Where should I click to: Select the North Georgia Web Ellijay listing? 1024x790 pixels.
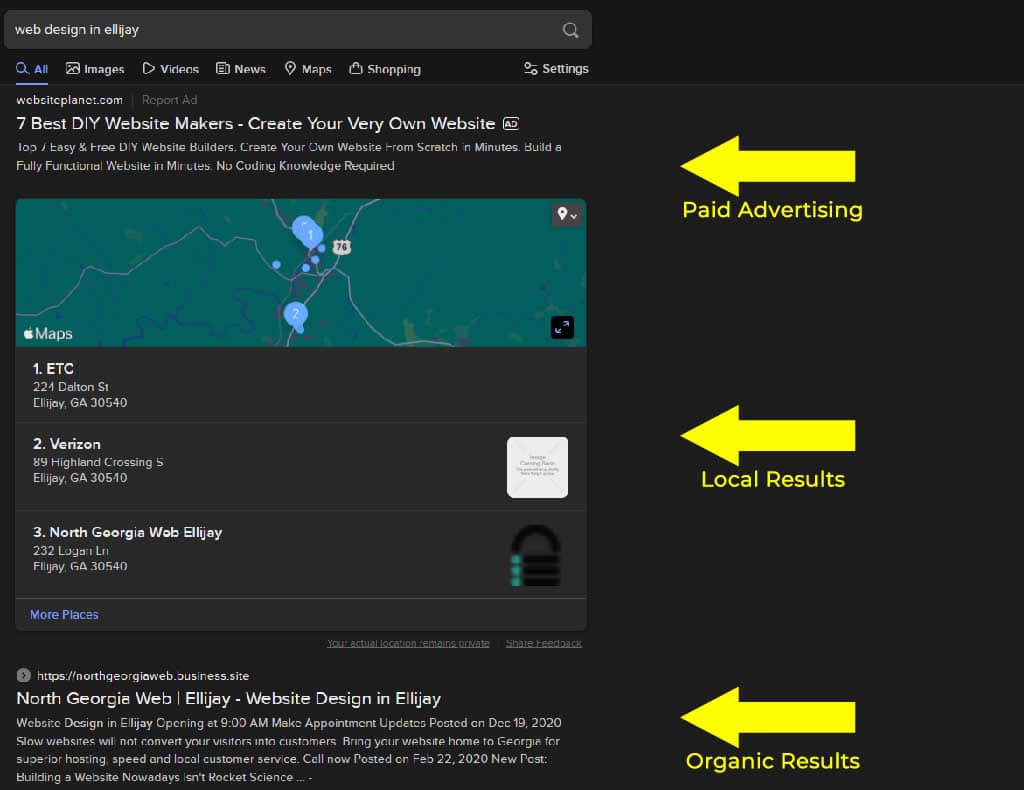coord(301,554)
